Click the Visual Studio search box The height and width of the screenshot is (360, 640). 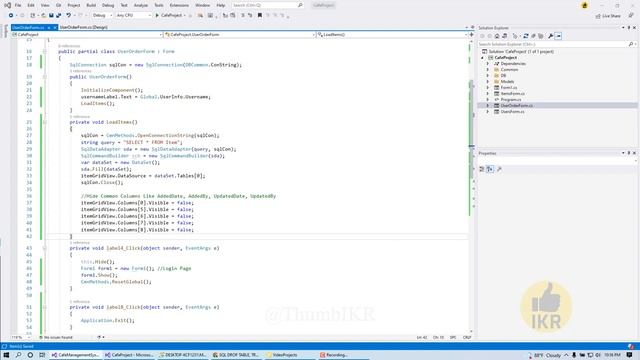[x=267, y=5]
